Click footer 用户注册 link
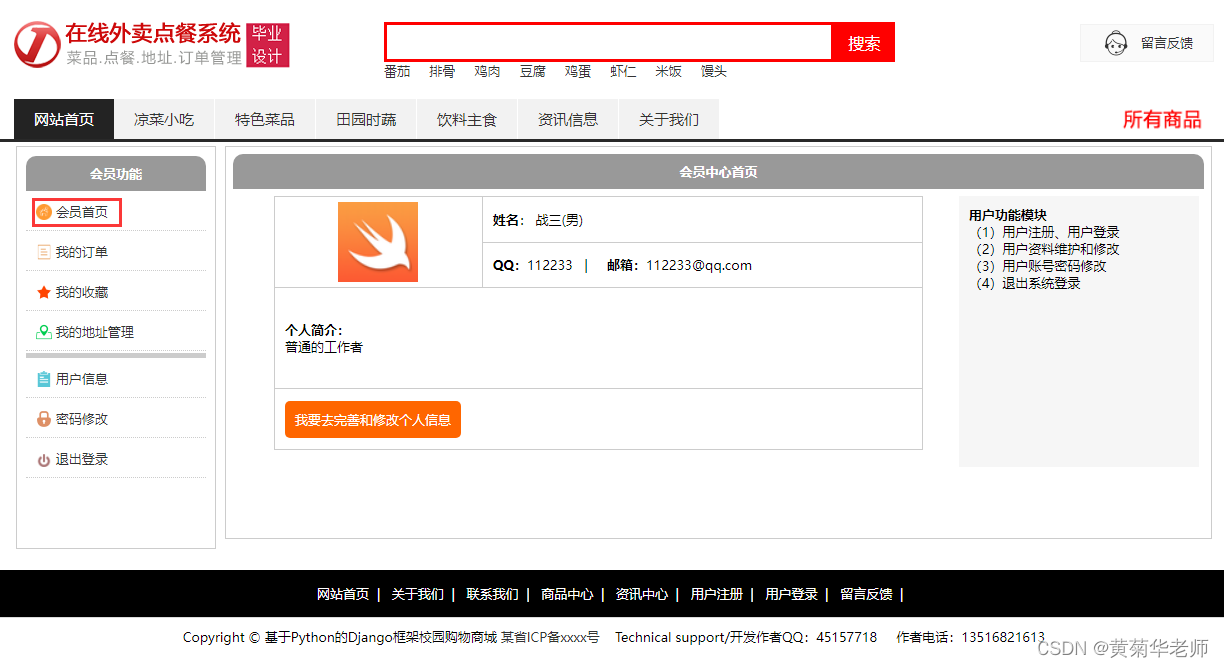This screenshot has height=668, width=1224. click(717, 594)
